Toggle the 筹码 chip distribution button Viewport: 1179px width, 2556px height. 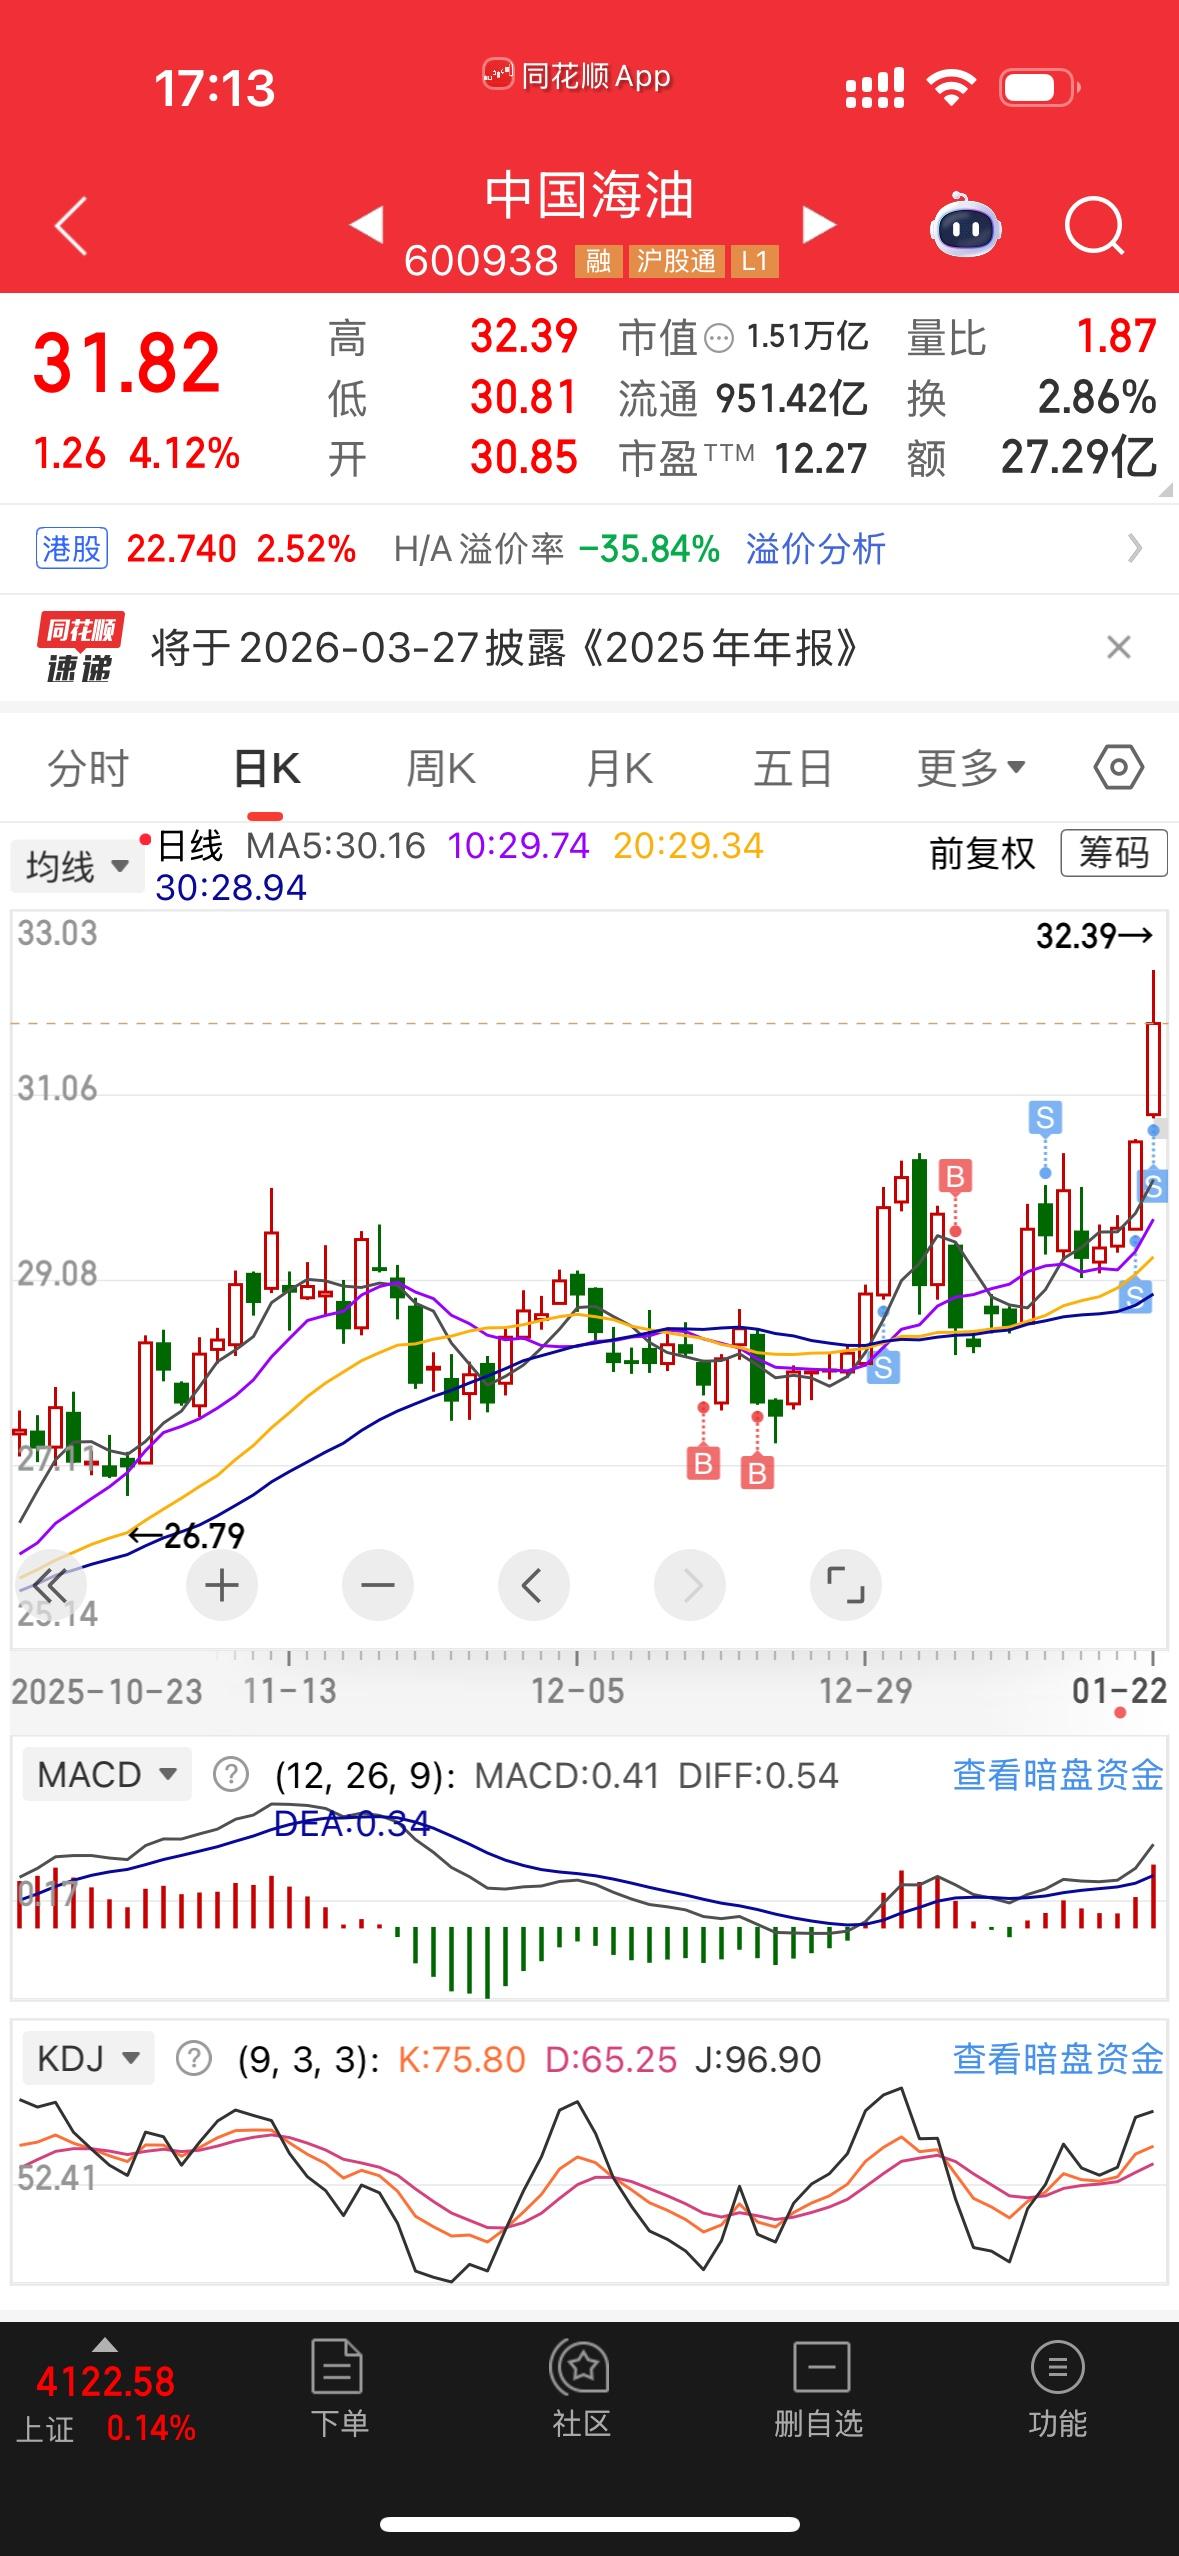tap(1113, 853)
